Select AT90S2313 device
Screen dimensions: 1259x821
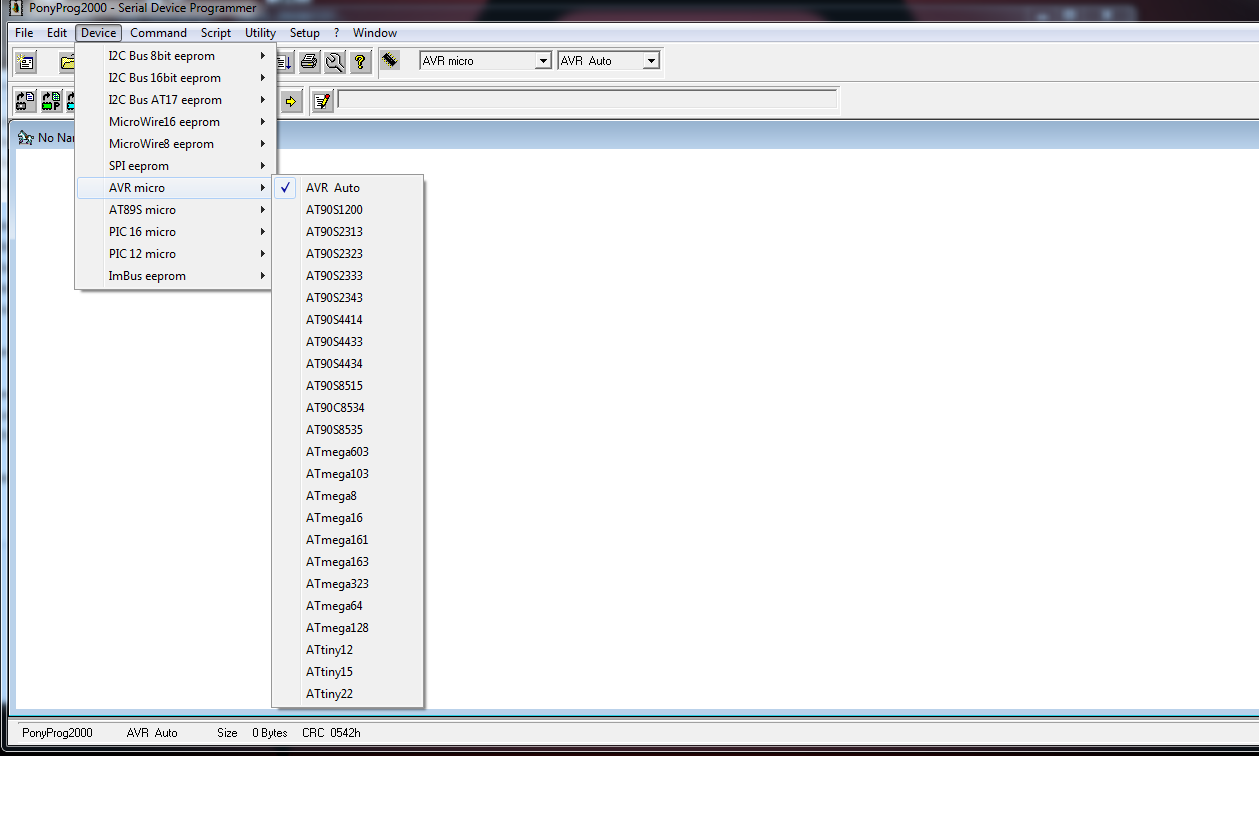[348, 232]
